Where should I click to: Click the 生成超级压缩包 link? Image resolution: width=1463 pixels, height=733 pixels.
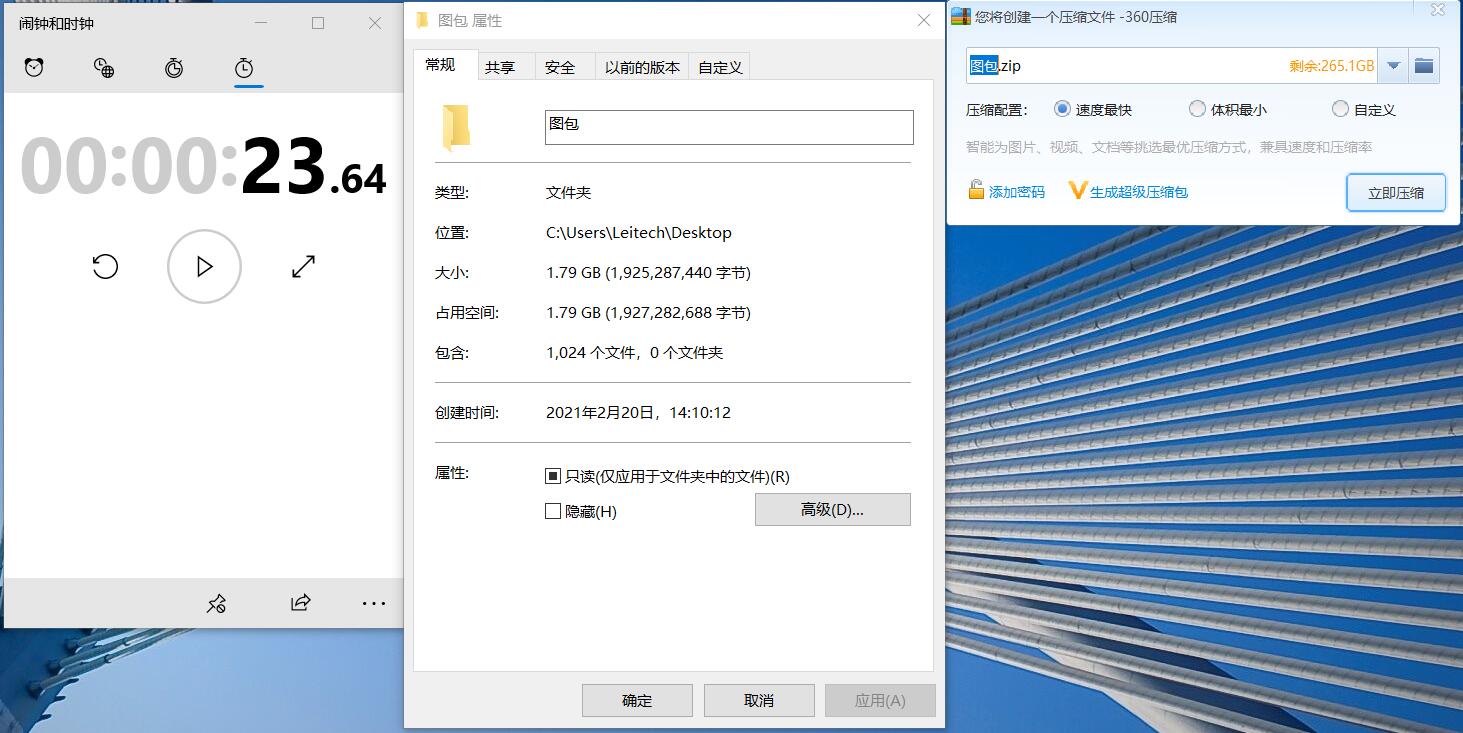point(1139,191)
